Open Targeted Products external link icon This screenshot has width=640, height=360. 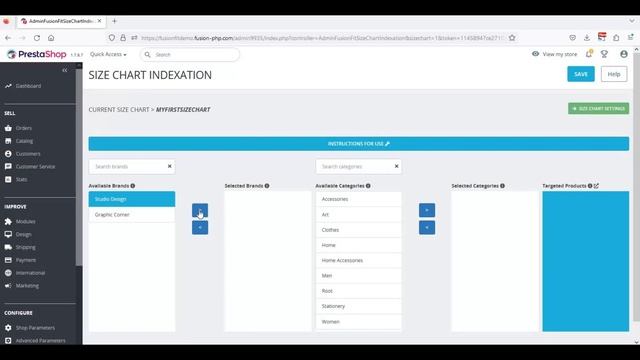(596, 186)
